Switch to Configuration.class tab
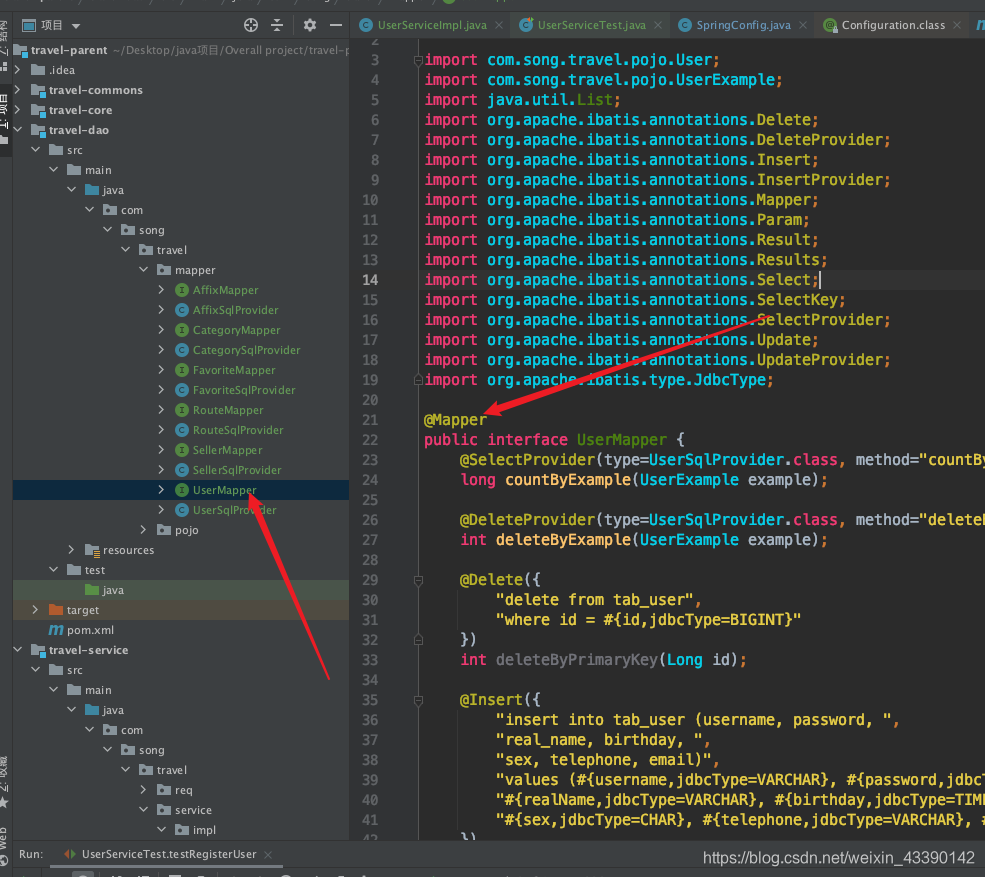 tap(893, 25)
